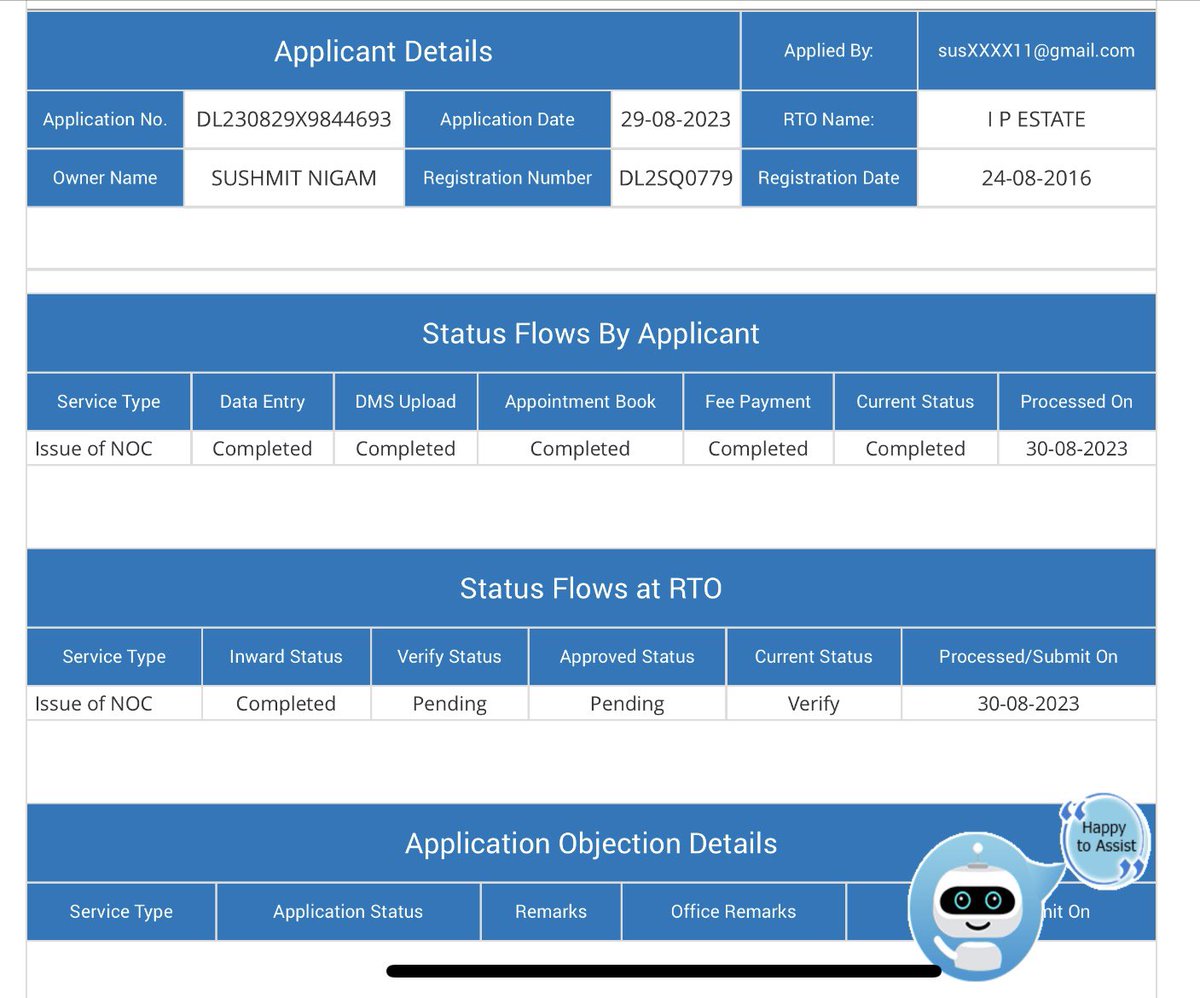This screenshot has height=998, width=1200.
Task: Click the Processed On date 30-08-2023
Action: [1077, 448]
